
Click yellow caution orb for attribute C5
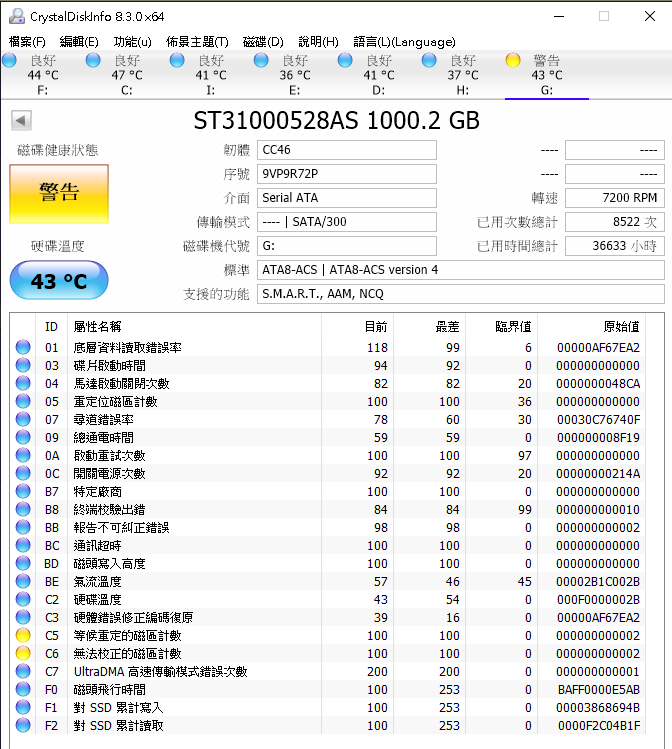point(23,635)
